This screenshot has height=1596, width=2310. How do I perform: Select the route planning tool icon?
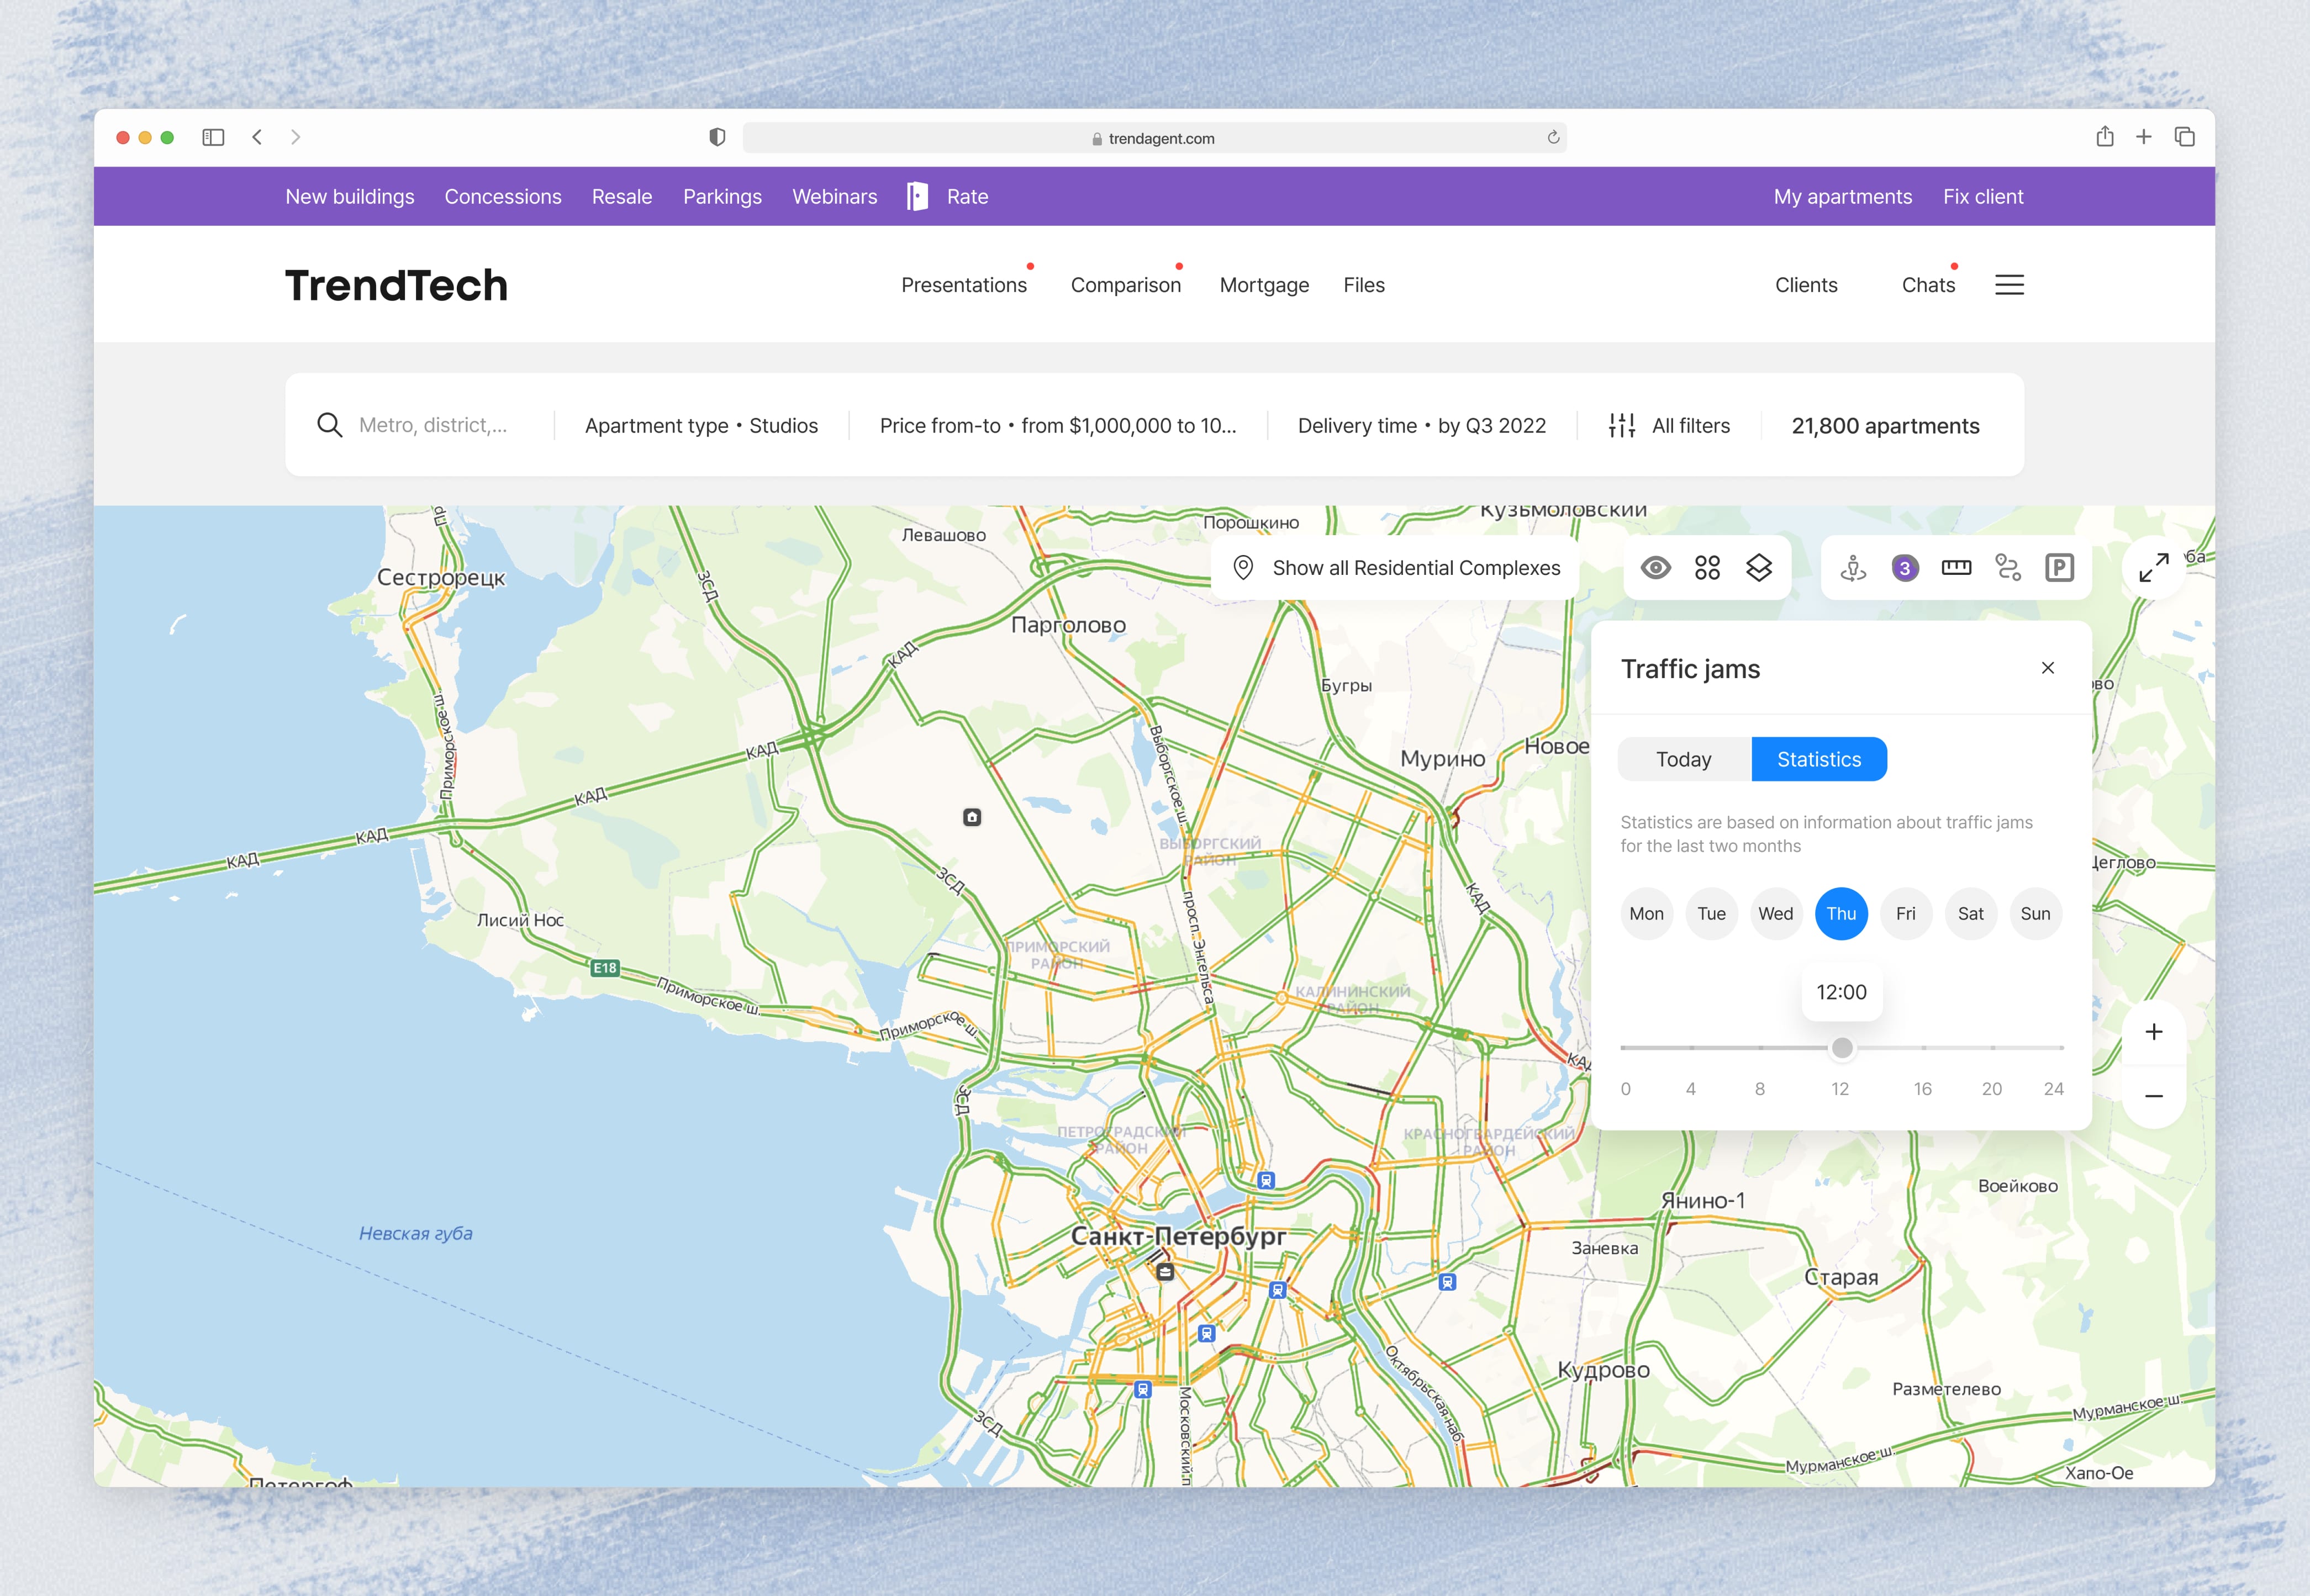click(x=2008, y=568)
